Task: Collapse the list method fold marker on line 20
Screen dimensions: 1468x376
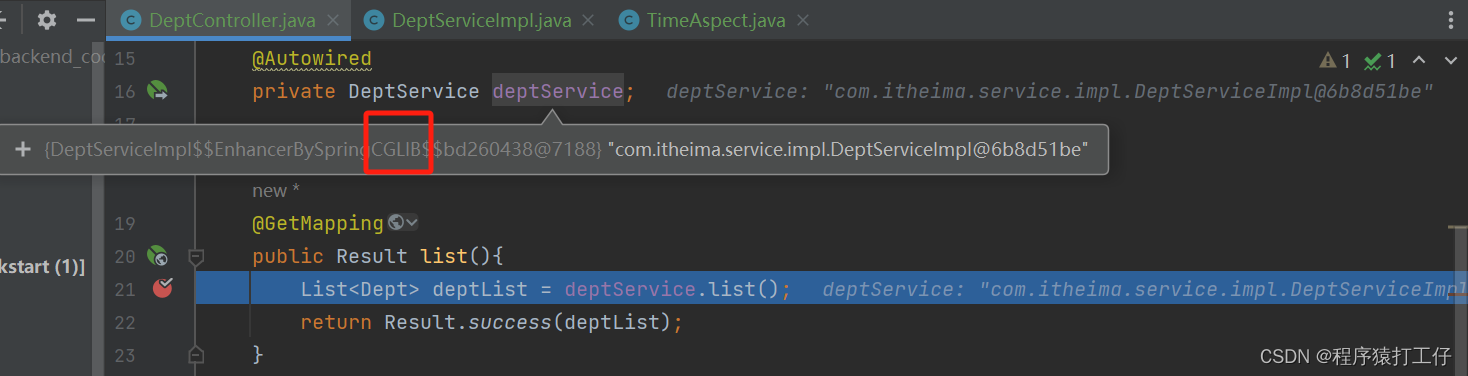Action: (196, 257)
